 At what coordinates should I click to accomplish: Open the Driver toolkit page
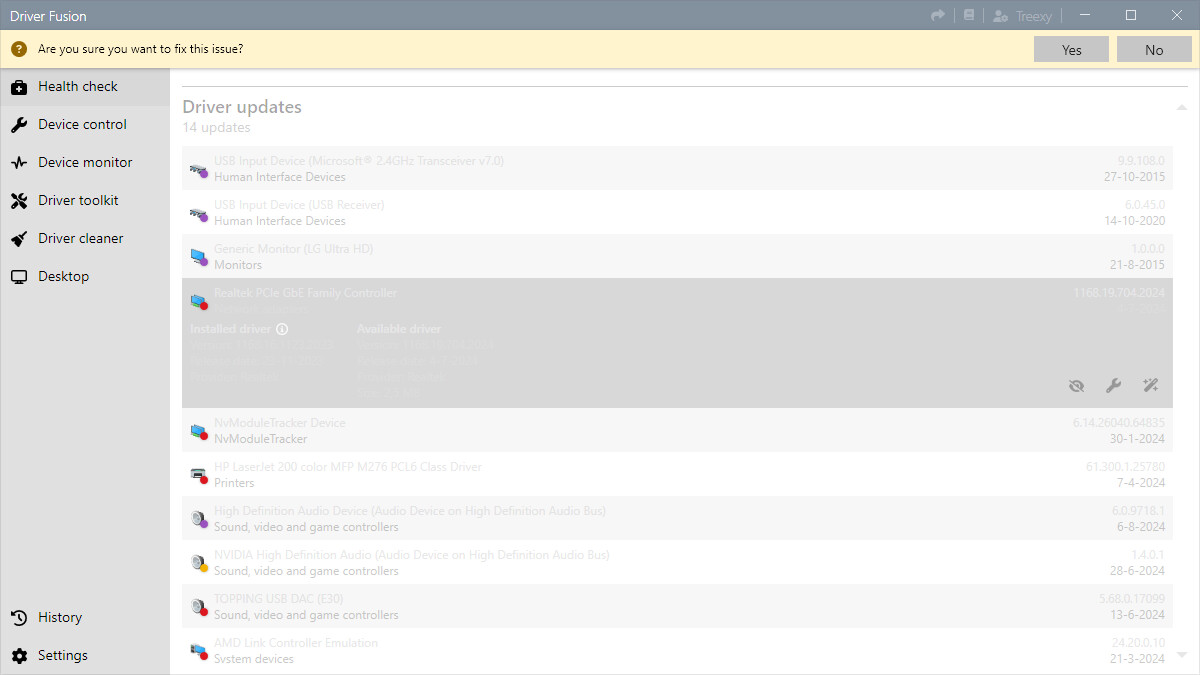84,201
